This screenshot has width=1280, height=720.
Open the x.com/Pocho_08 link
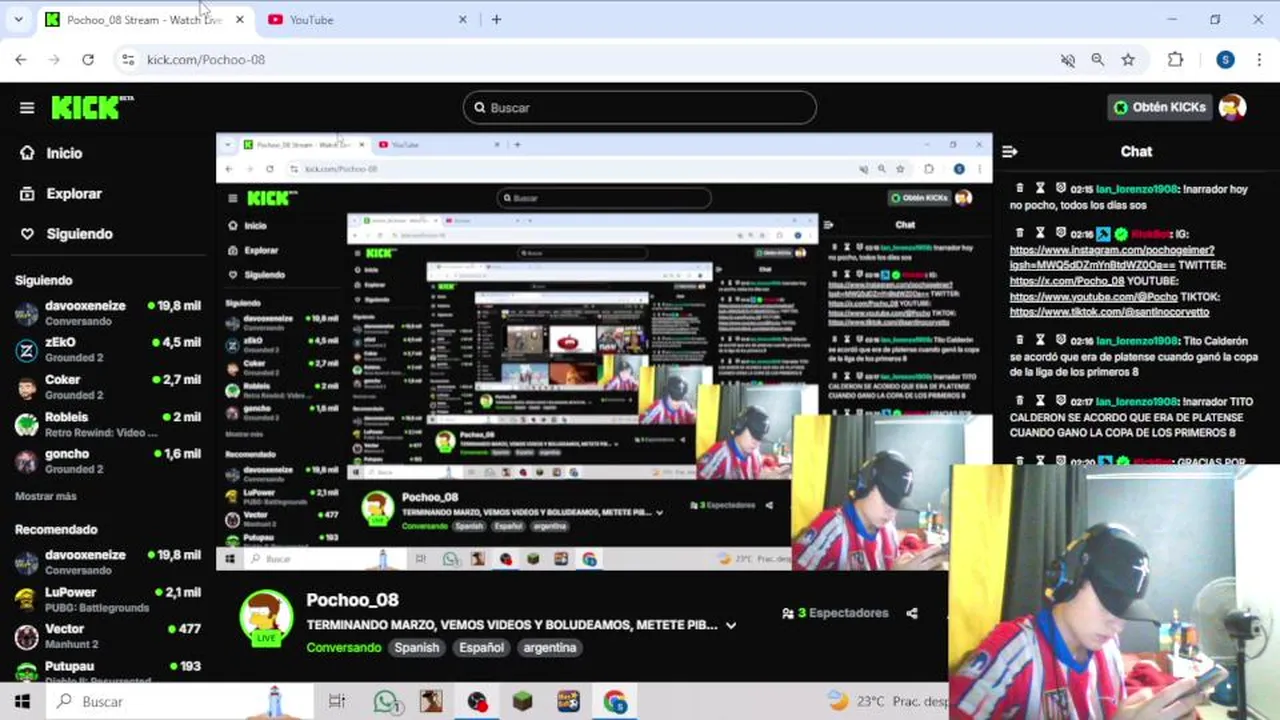pyautogui.click(x=1068, y=281)
